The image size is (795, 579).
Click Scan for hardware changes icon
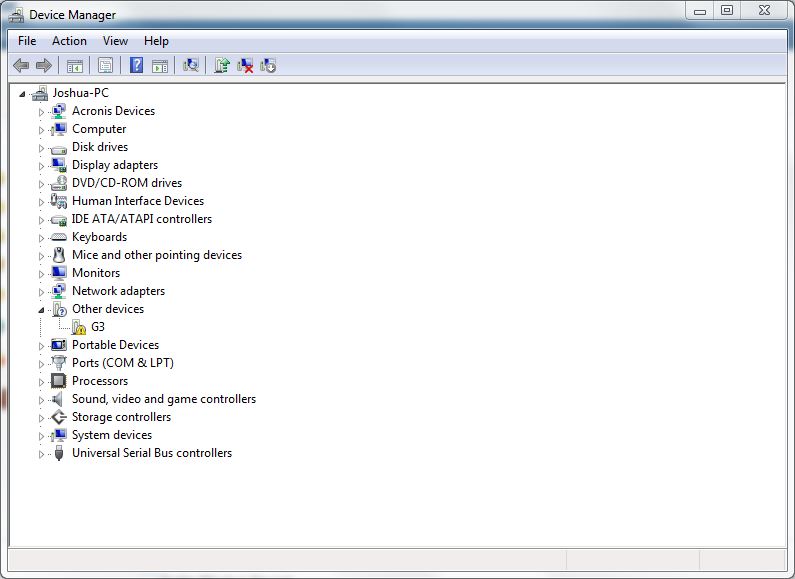coord(191,65)
